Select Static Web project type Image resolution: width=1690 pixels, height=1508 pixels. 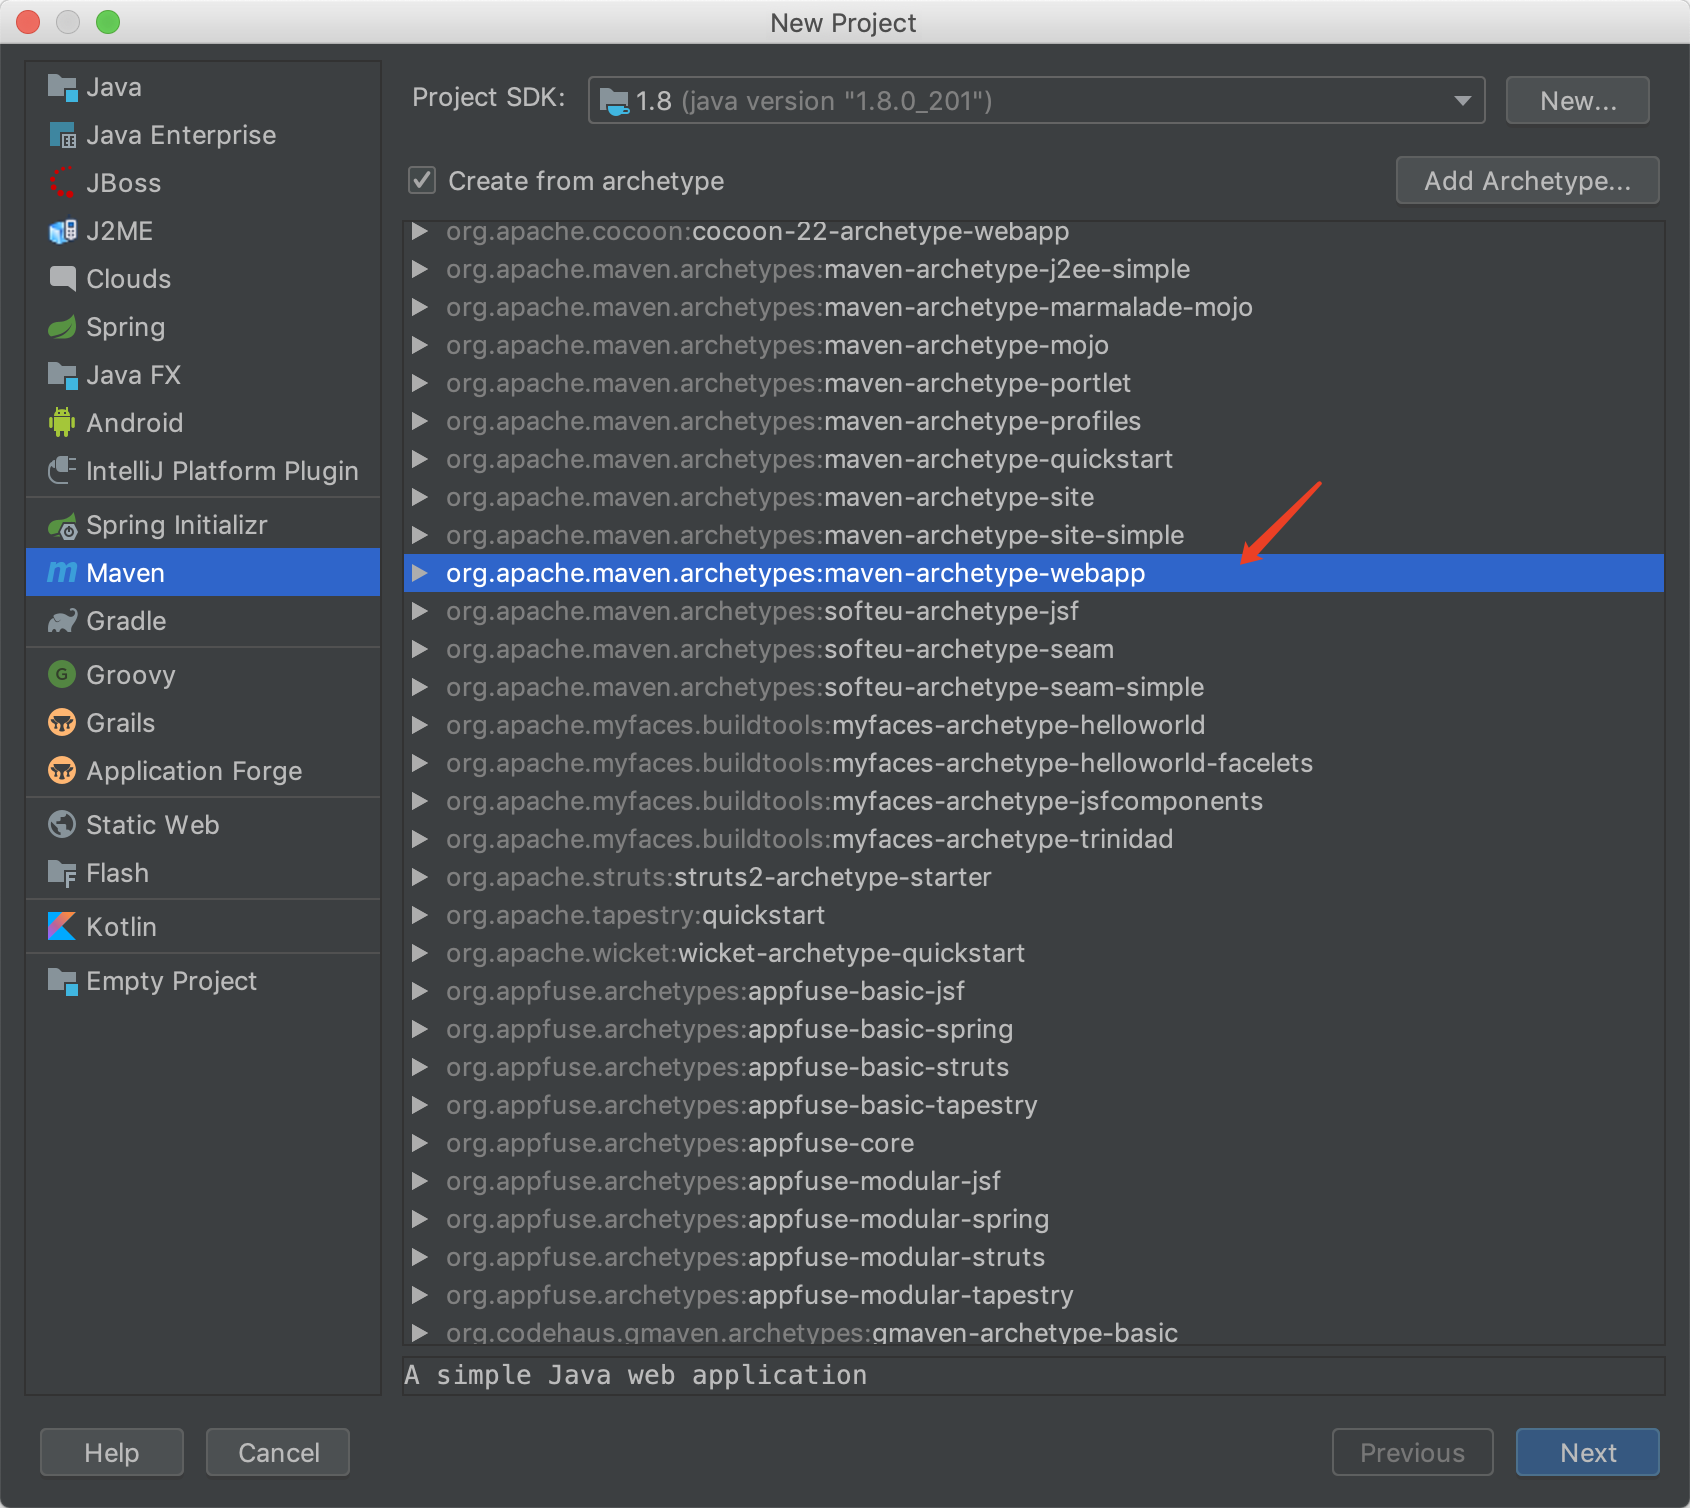point(203,825)
